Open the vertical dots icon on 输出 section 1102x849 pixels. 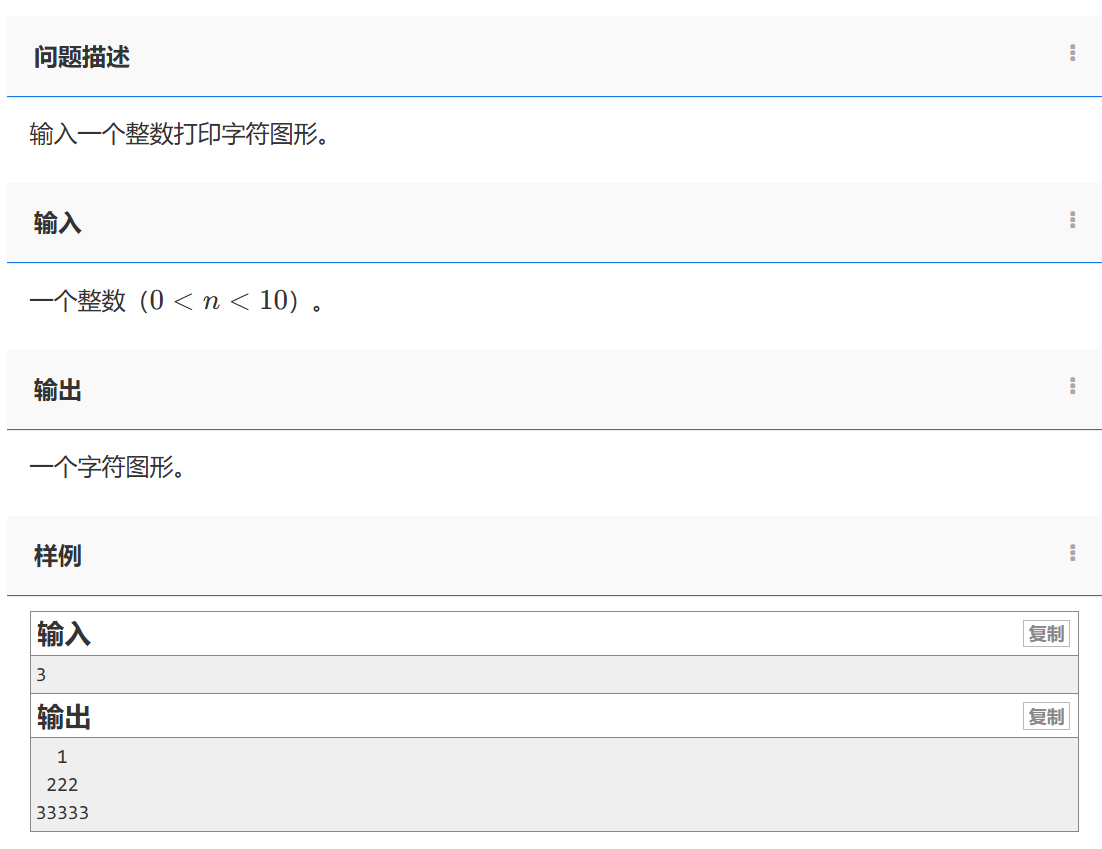pos(1073,386)
